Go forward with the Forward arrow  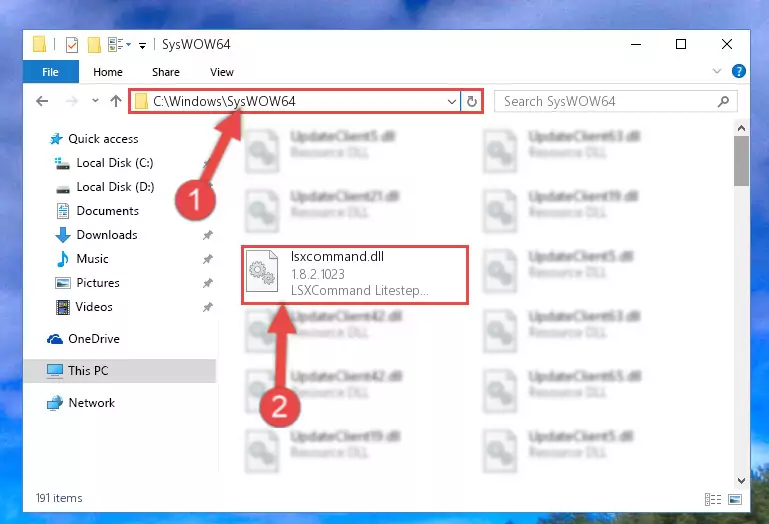pos(72,101)
